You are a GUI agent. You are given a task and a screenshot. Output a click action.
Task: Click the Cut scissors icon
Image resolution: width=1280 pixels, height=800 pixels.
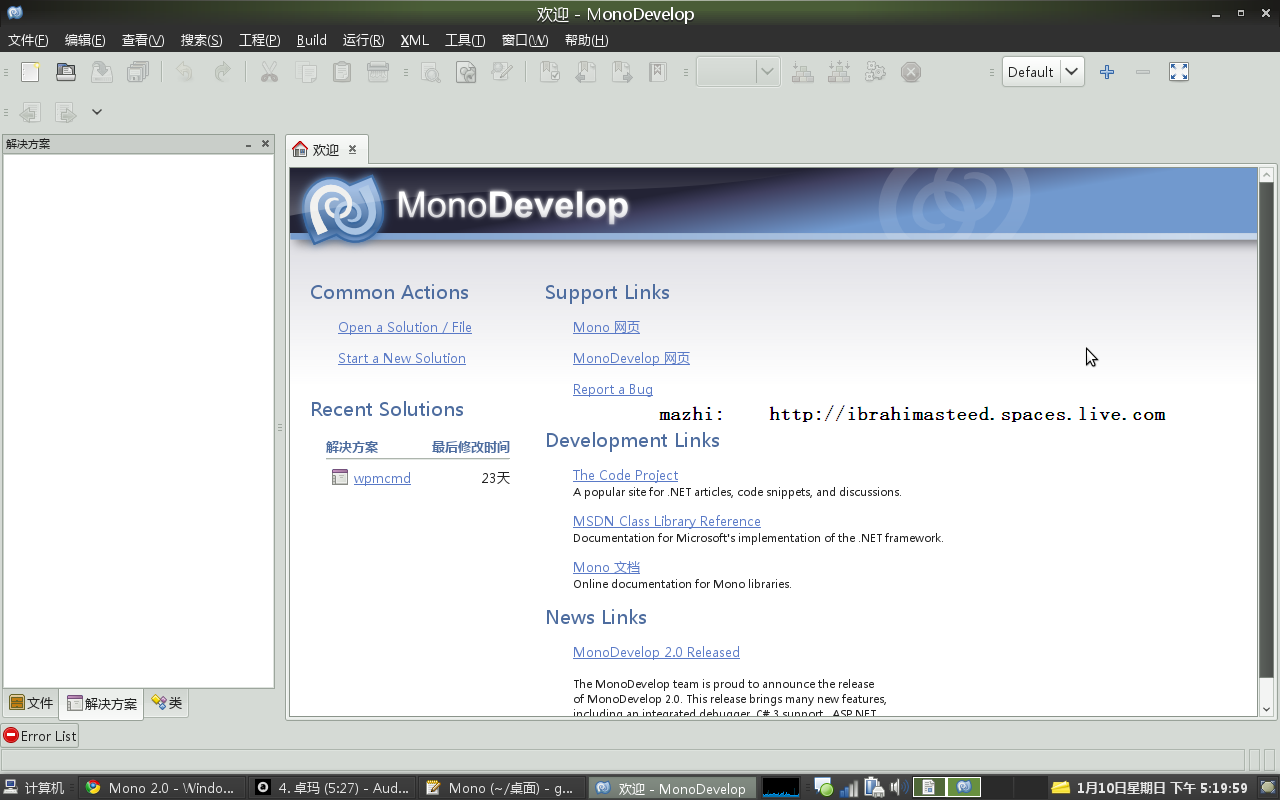pos(269,72)
